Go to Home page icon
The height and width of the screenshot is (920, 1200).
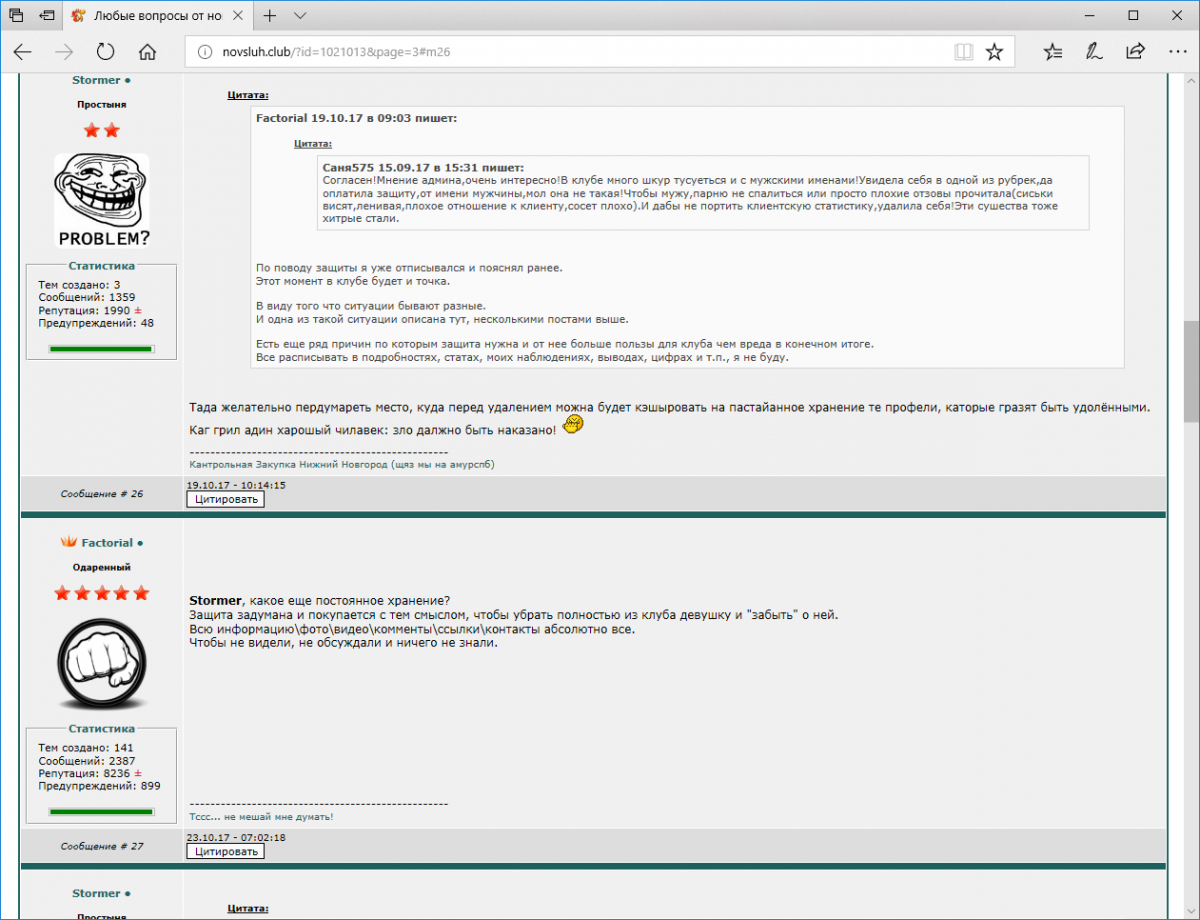pyautogui.click(x=147, y=52)
